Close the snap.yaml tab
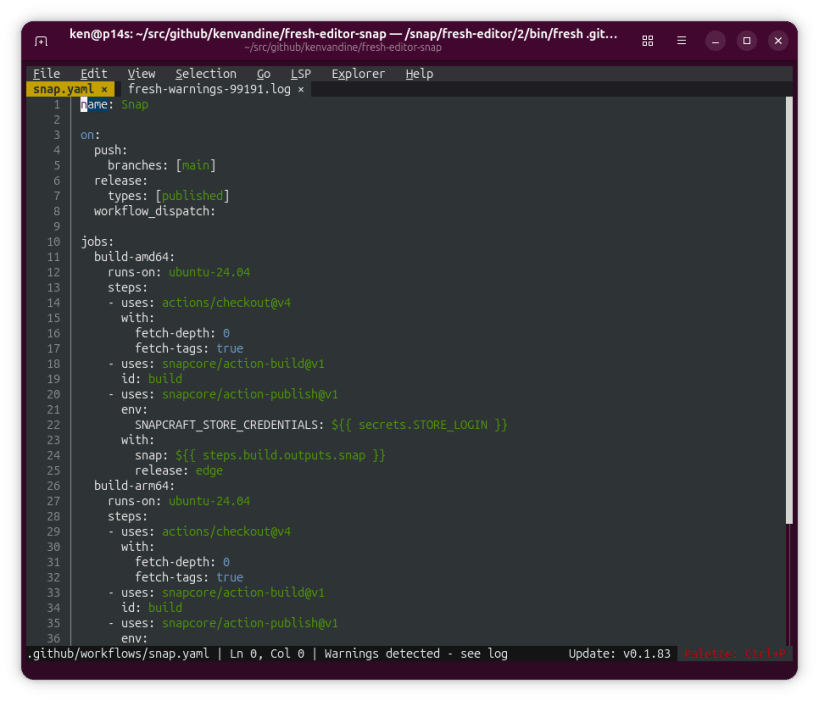The width and height of the screenshot is (819, 701). pos(104,89)
